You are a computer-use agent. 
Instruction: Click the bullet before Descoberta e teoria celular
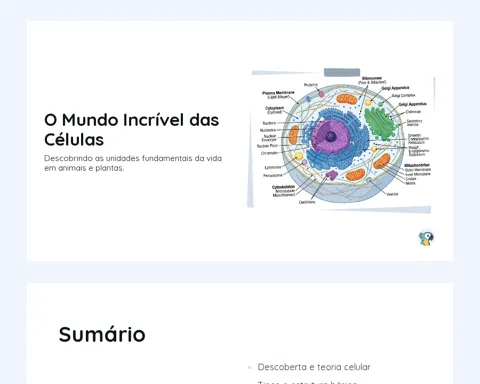pyautogui.click(x=249, y=367)
